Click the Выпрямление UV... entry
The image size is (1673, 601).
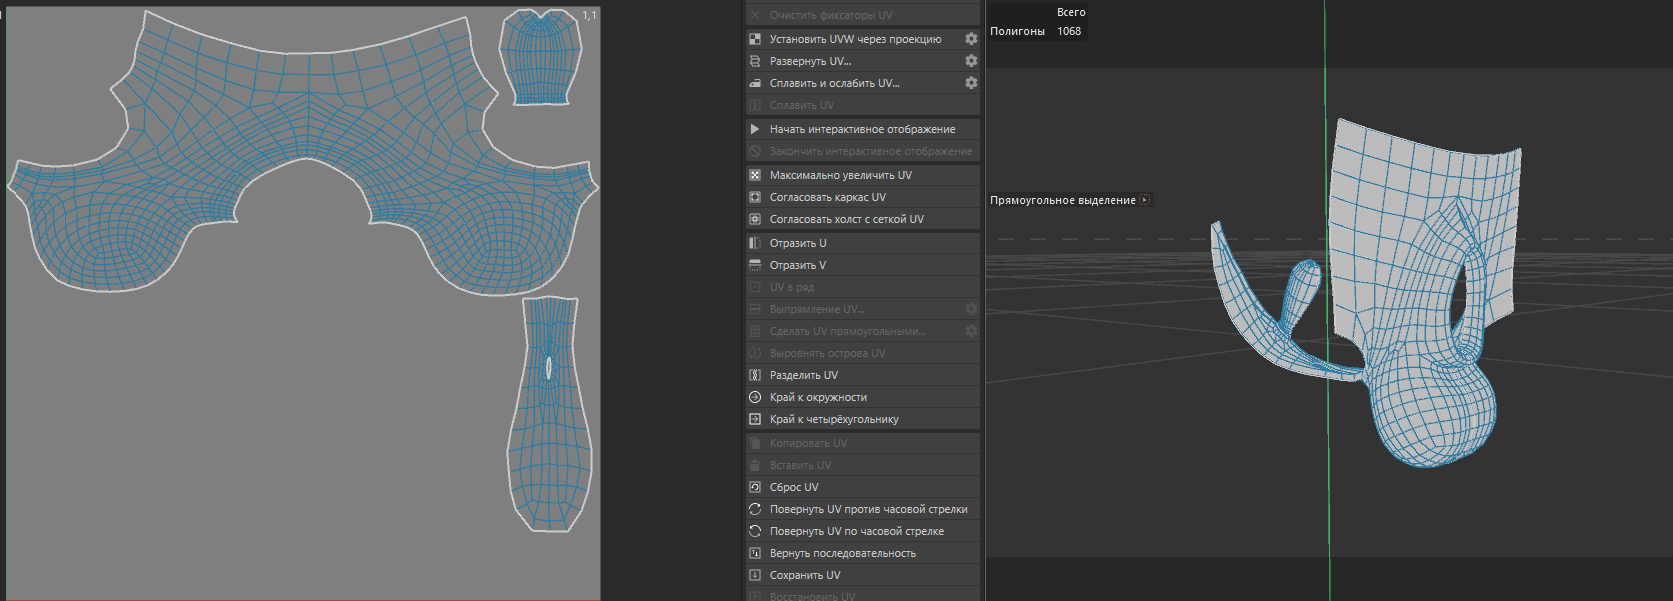click(x=855, y=309)
